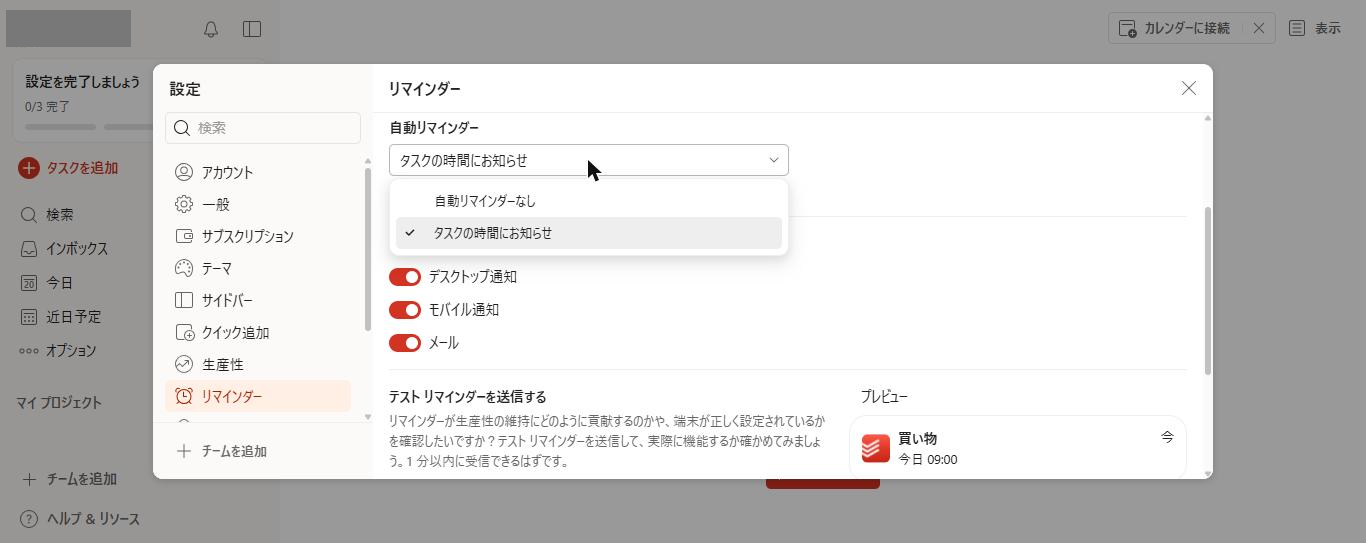Select アカウント settings tab
The height and width of the screenshot is (543, 1366).
258,172
